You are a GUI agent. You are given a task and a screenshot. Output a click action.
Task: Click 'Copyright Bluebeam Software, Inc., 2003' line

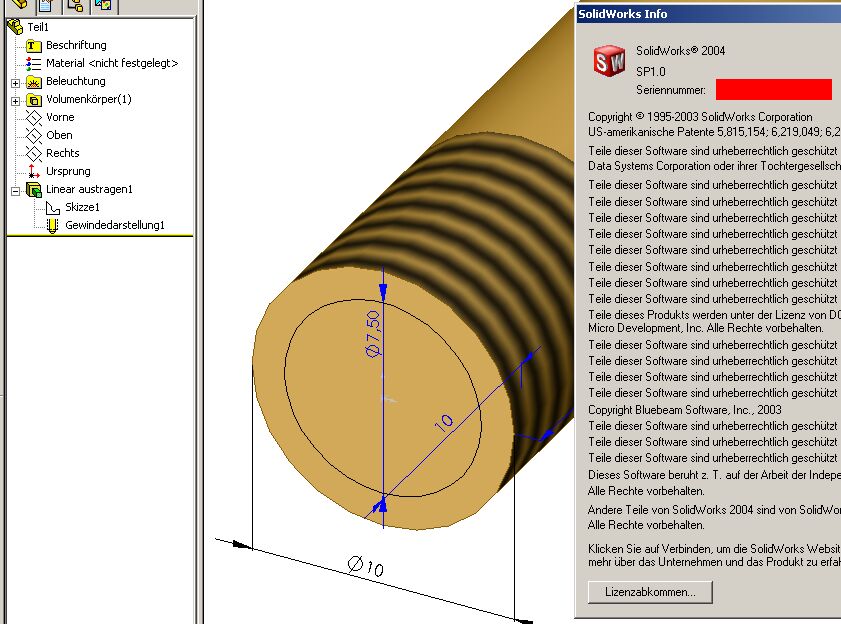click(x=685, y=410)
